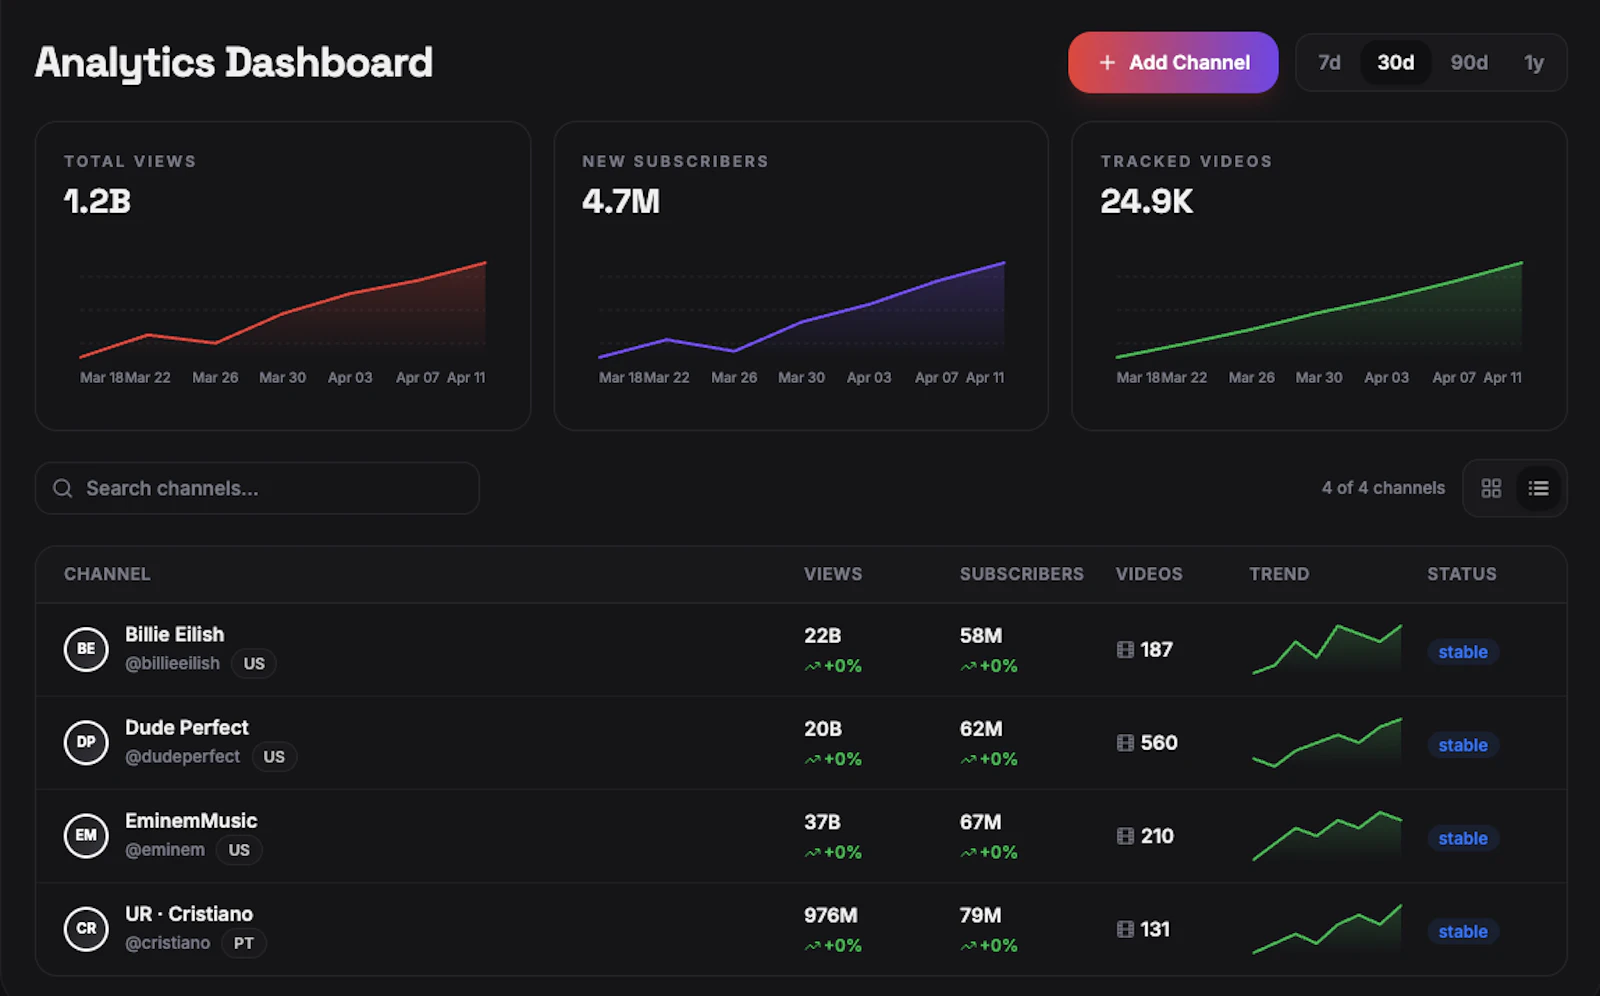Click the Analytics Dashboard title
Screen dimensions: 1600x996
234,63
